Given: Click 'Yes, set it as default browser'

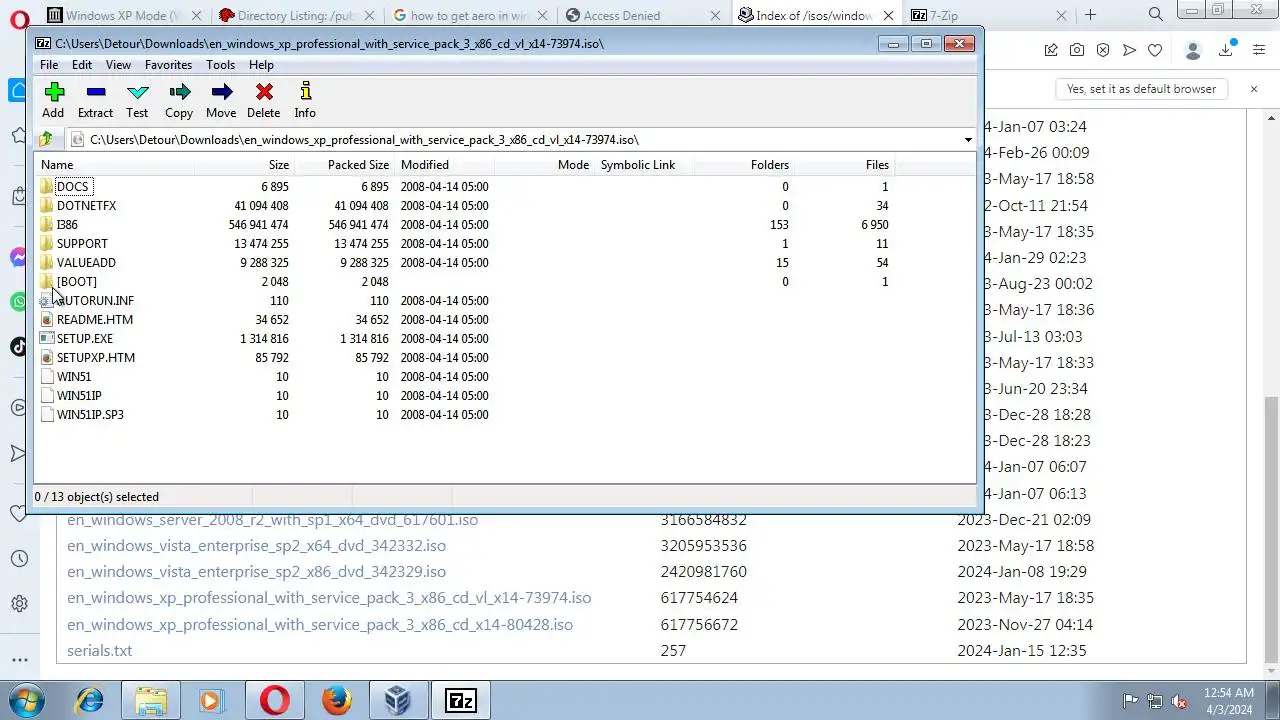Looking at the screenshot, I should pyautogui.click(x=1141, y=89).
